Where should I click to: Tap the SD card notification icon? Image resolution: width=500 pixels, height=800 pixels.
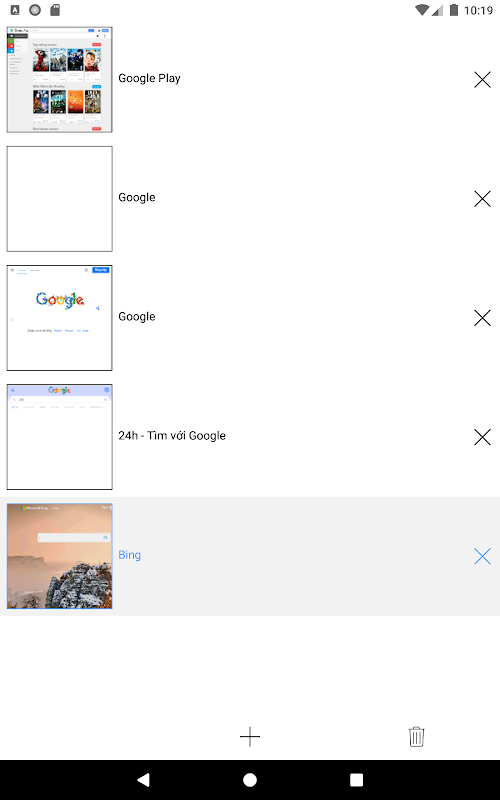[x=55, y=10]
